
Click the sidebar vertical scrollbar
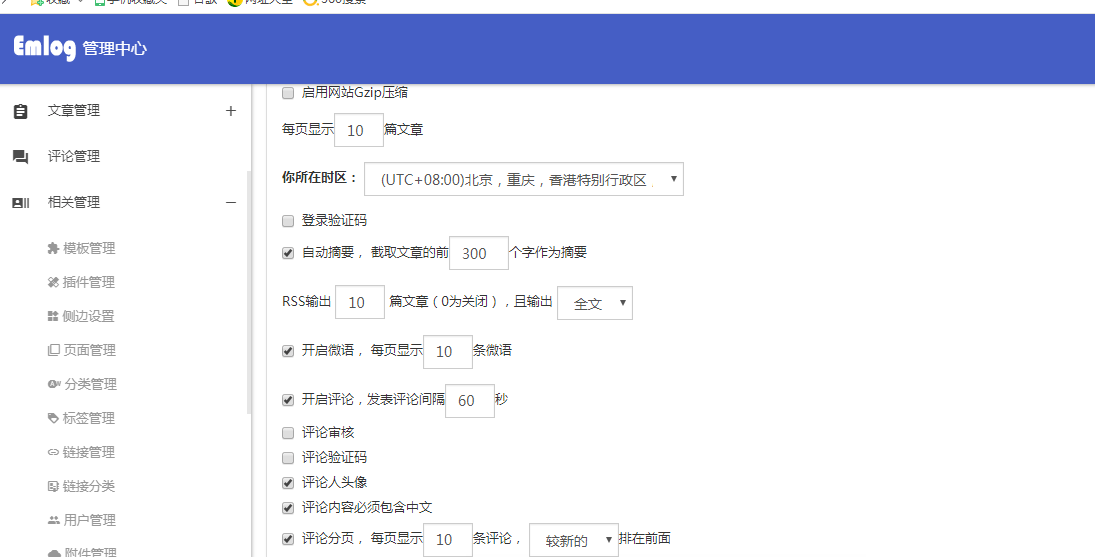click(249, 293)
